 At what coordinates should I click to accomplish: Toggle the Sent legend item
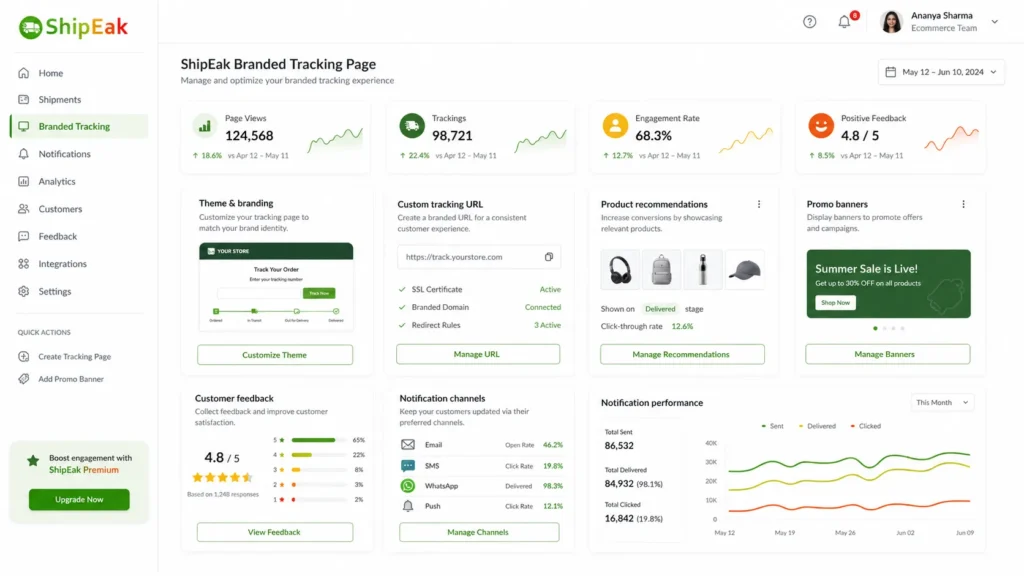773,426
